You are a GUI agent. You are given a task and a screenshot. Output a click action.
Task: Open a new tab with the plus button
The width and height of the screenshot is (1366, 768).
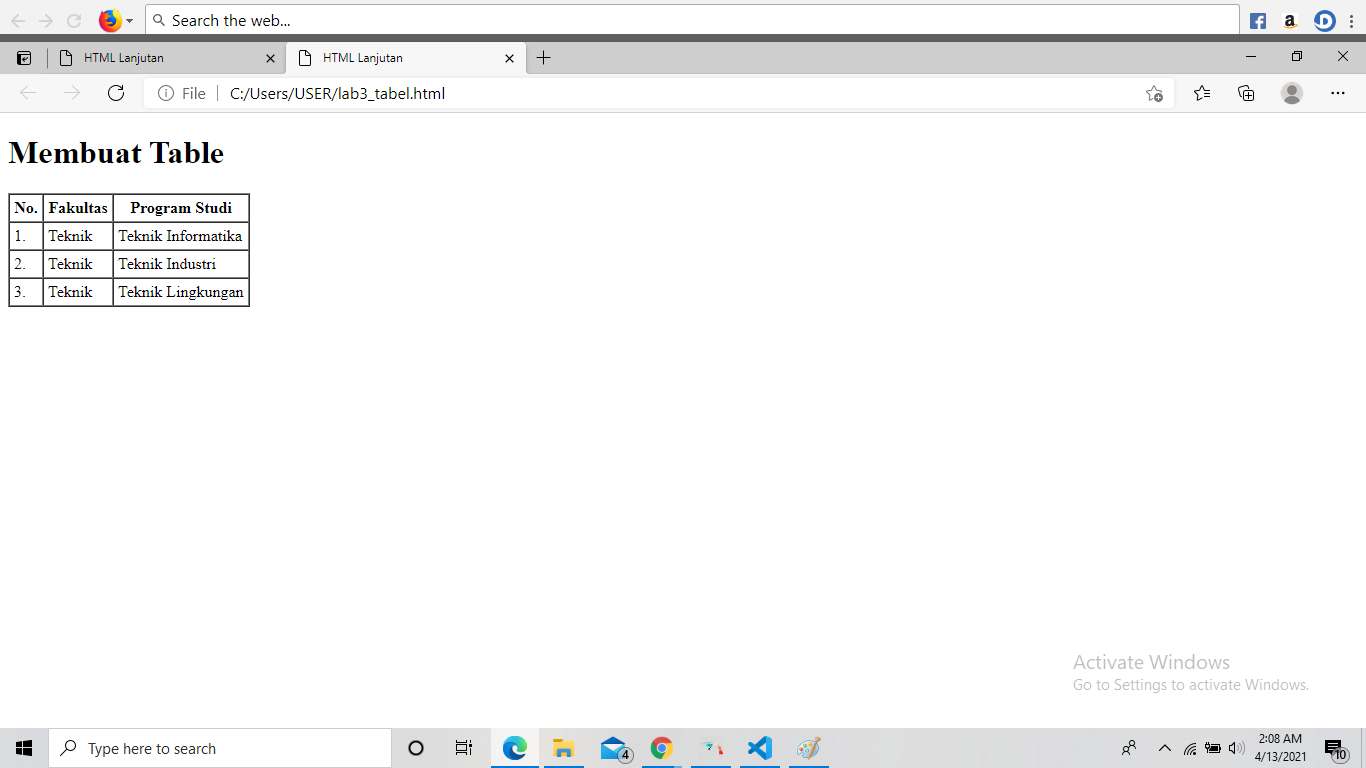click(x=543, y=58)
